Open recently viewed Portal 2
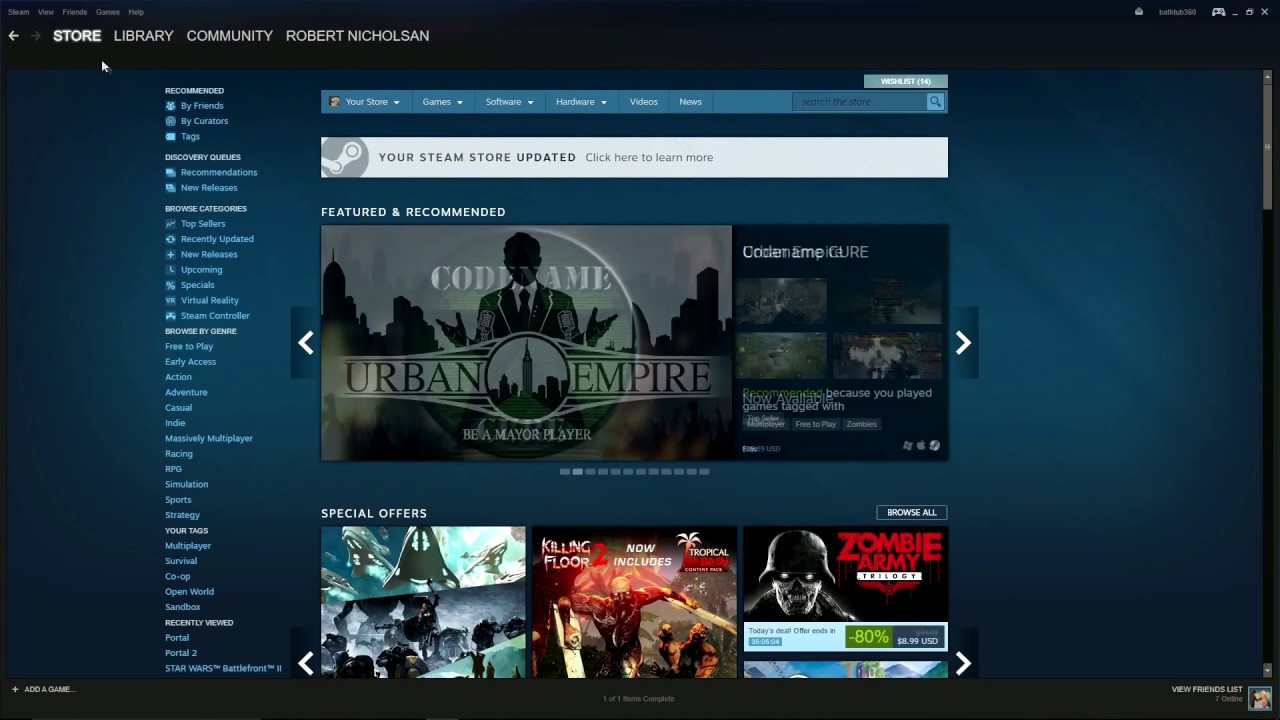Image resolution: width=1280 pixels, height=720 pixels. [181, 653]
